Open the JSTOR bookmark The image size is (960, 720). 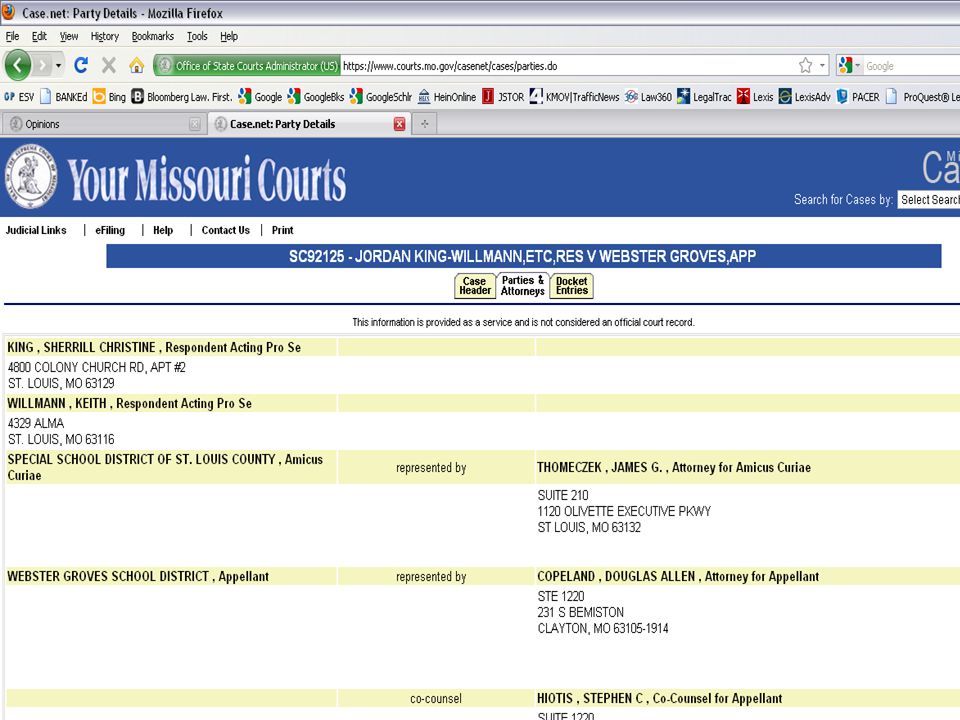pos(503,97)
